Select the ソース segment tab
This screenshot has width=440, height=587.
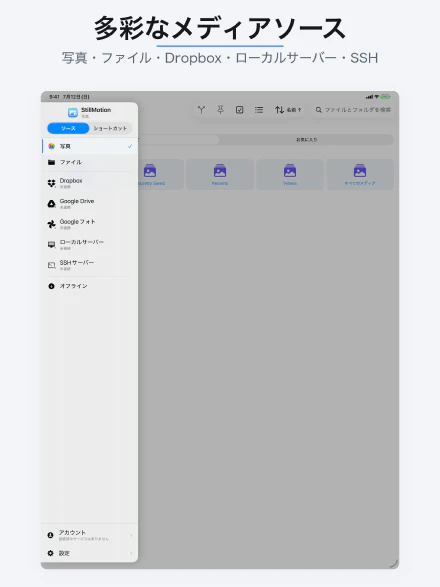[68, 128]
